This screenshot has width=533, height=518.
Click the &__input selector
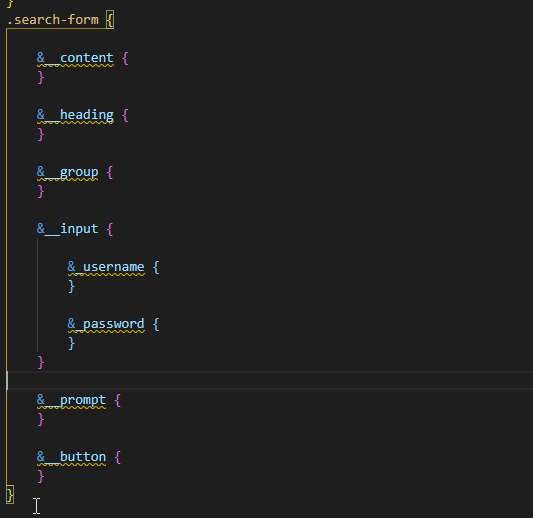(68, 229)
